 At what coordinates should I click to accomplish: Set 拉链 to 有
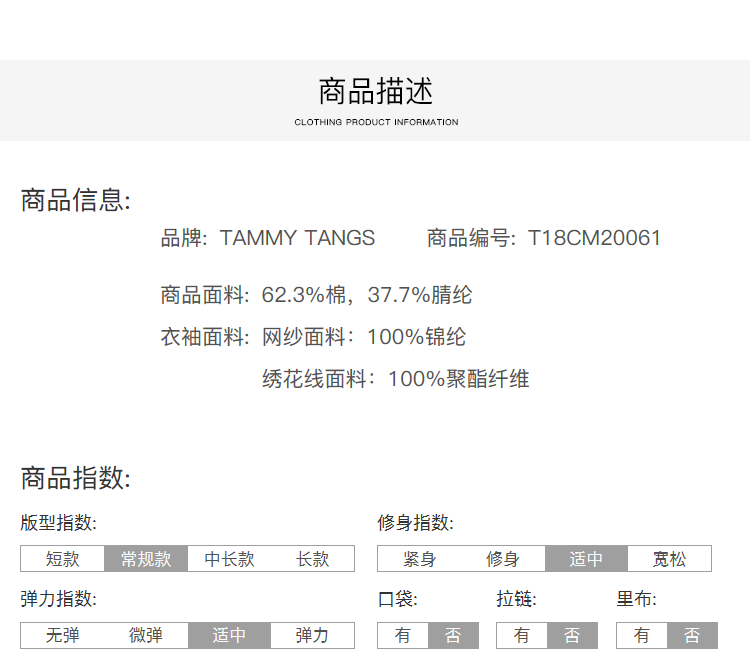tap(522, 635)
